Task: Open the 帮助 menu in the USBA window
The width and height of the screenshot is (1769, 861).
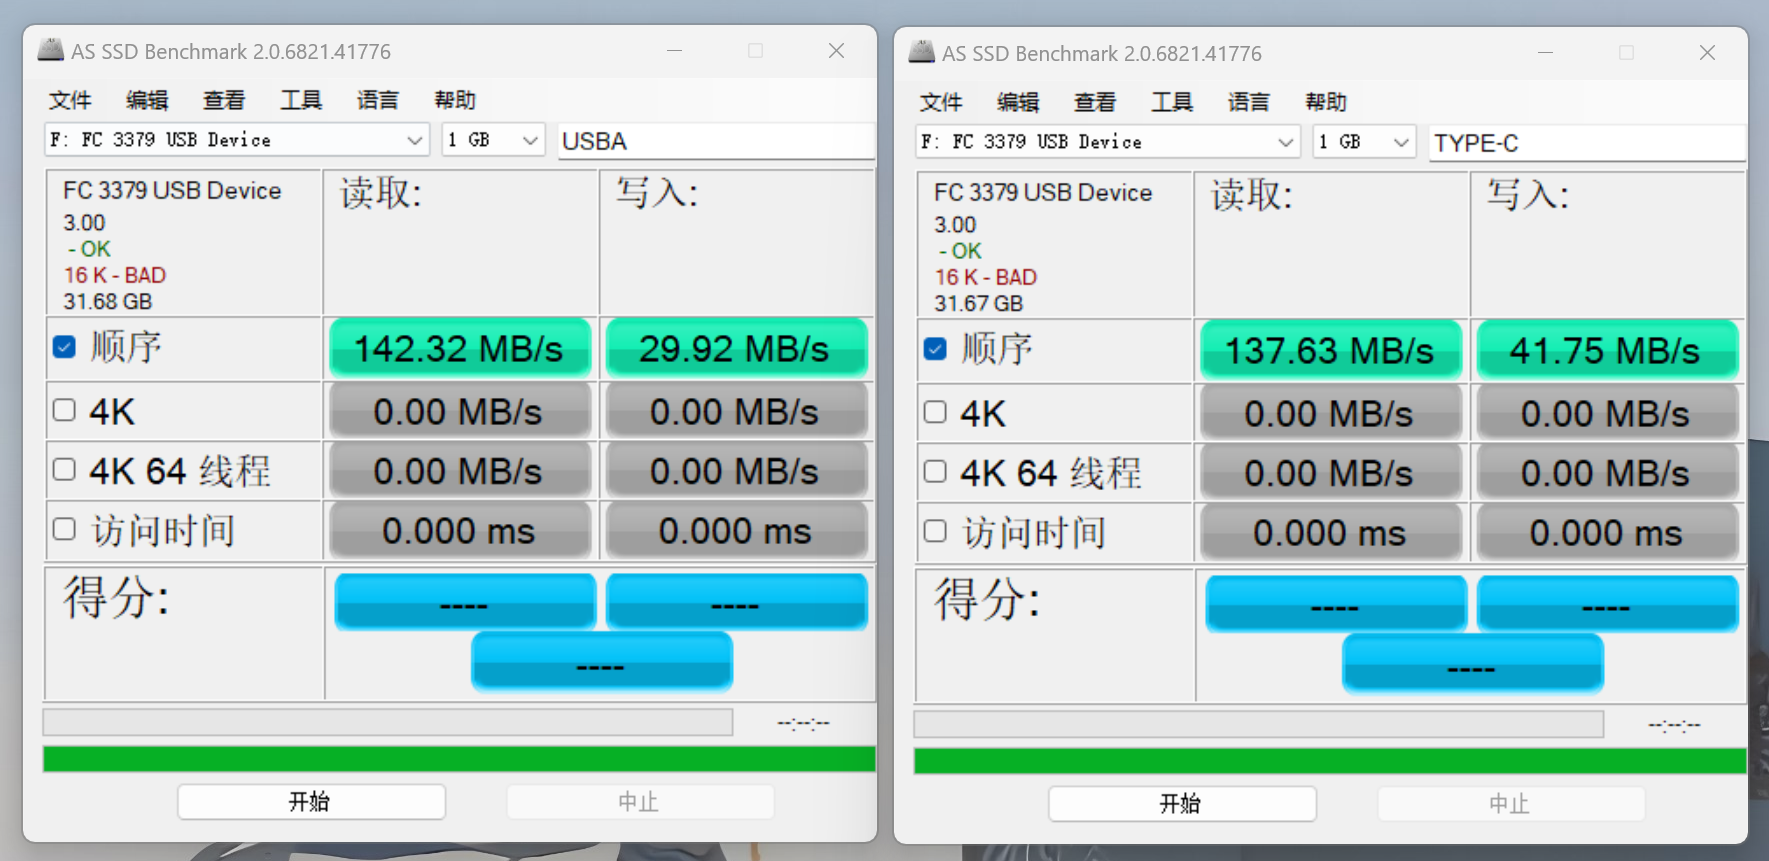Action: (x=455, y=100)
